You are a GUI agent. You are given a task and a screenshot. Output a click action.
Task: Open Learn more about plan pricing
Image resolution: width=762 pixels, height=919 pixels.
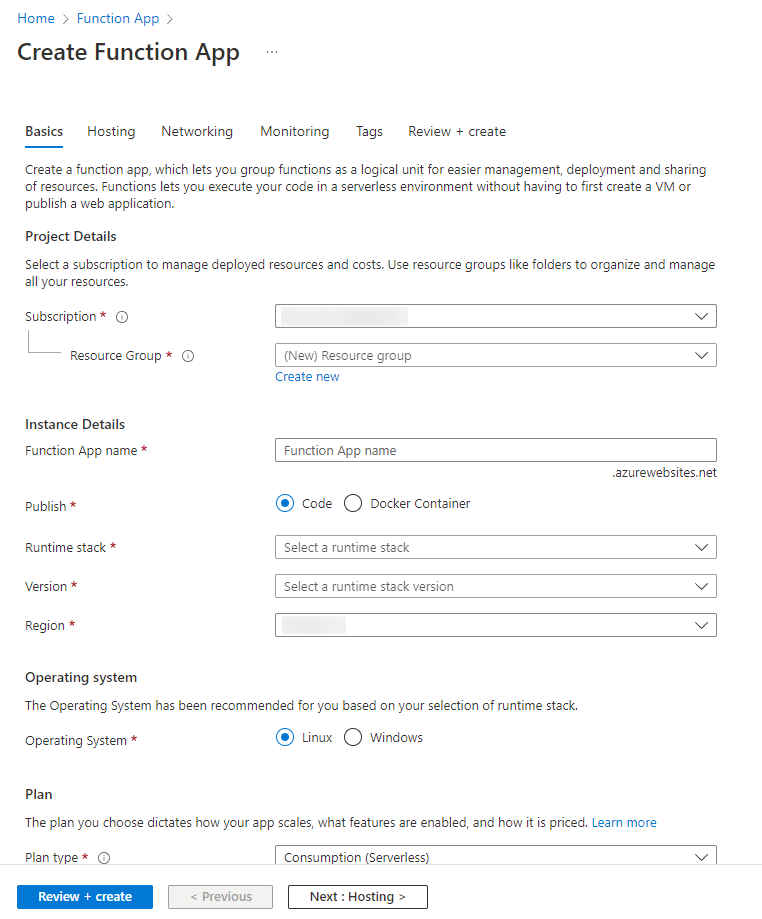(623, 822)
